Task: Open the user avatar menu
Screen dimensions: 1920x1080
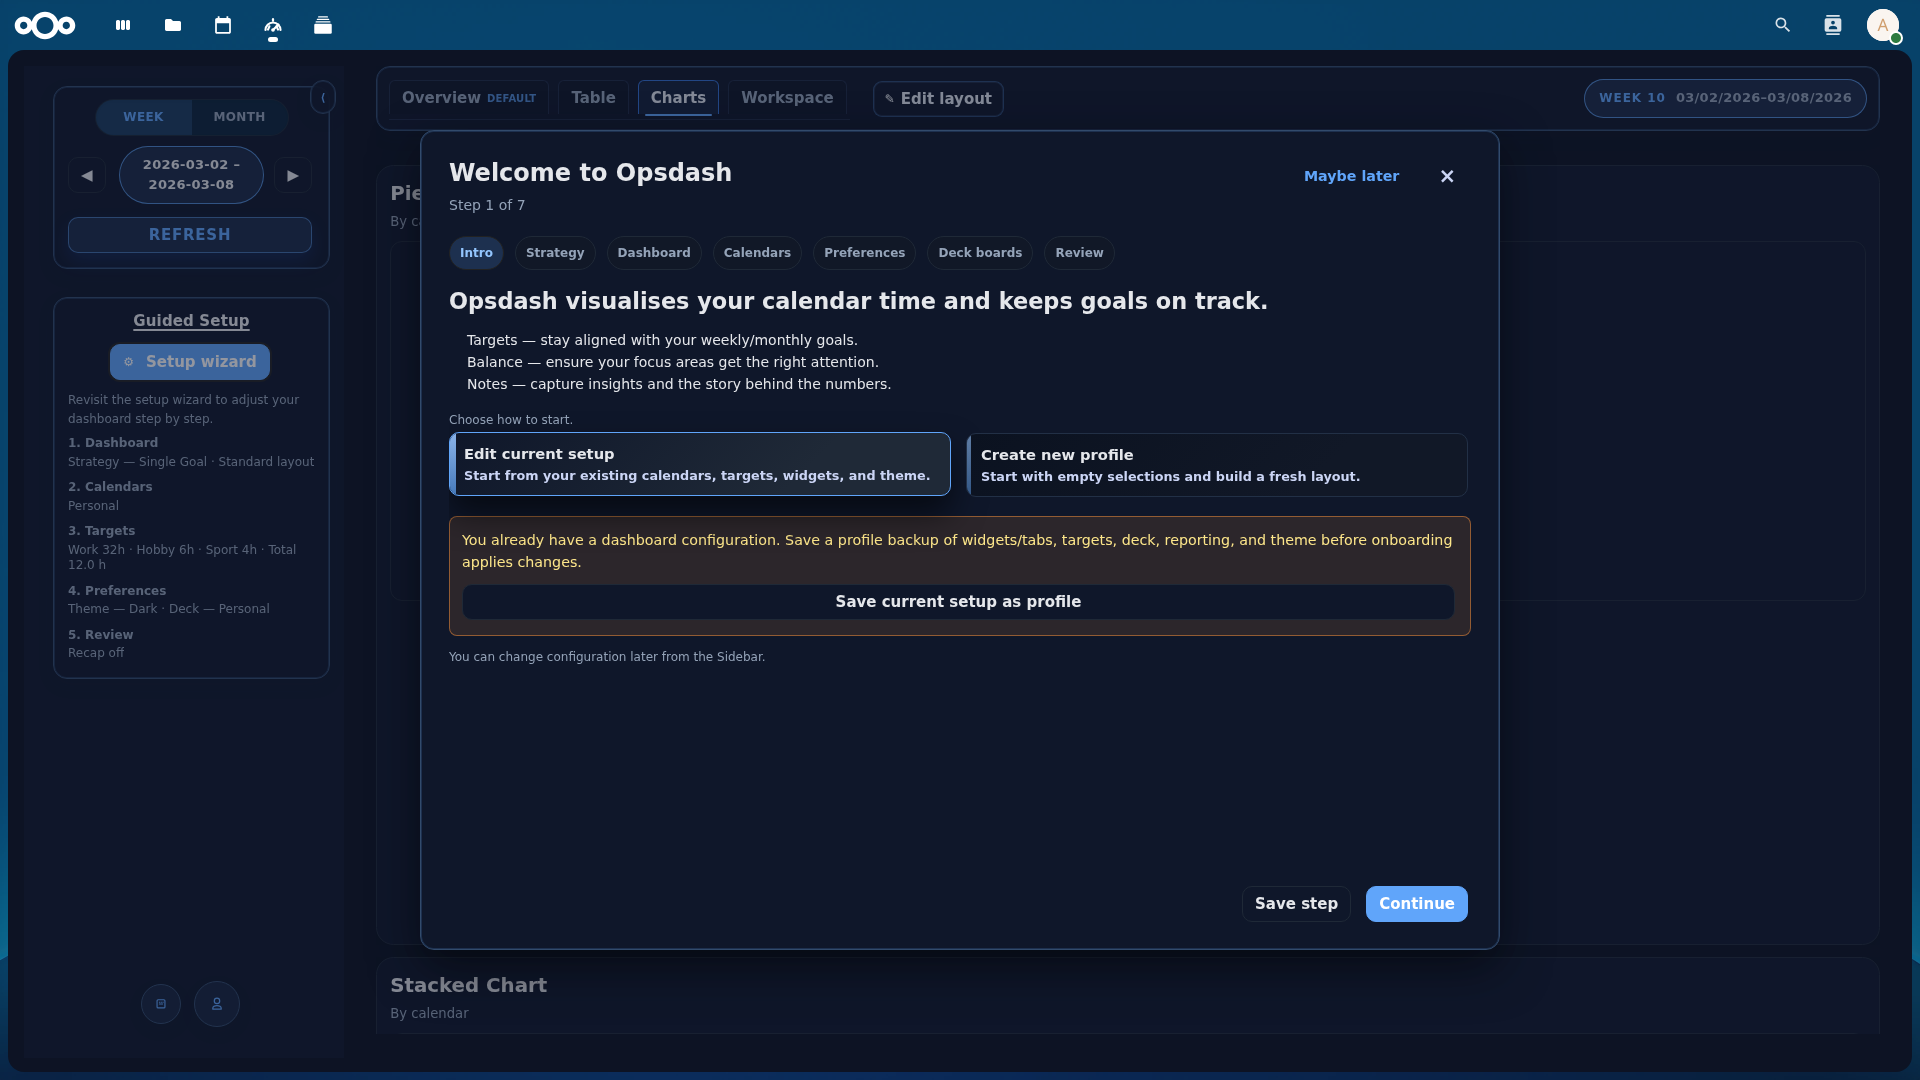Action: tap(1883, 25)
